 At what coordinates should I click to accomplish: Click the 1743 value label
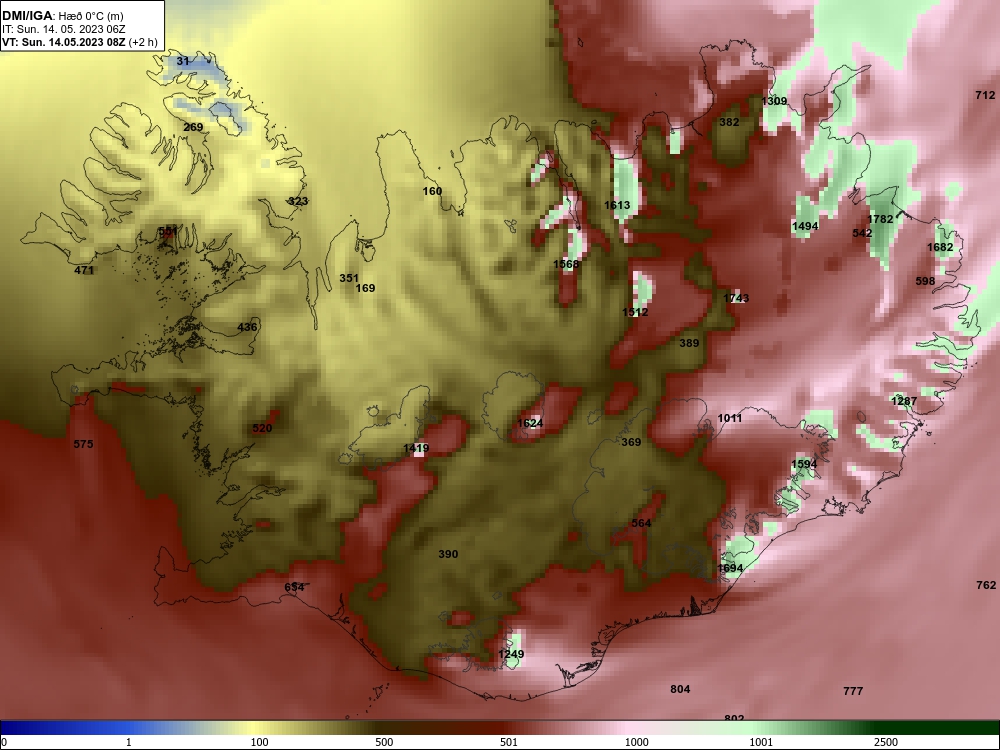pos(737,298)
